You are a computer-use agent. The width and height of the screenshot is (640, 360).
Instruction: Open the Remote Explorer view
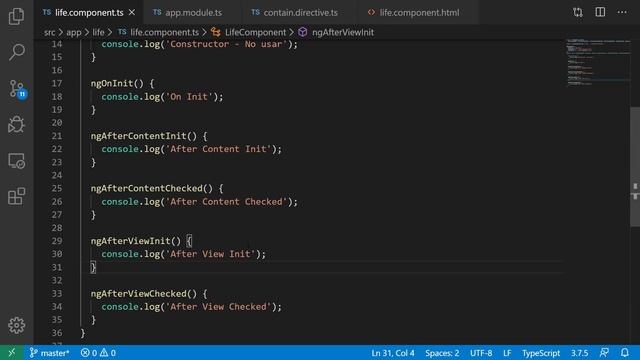[x=16, y=161]
